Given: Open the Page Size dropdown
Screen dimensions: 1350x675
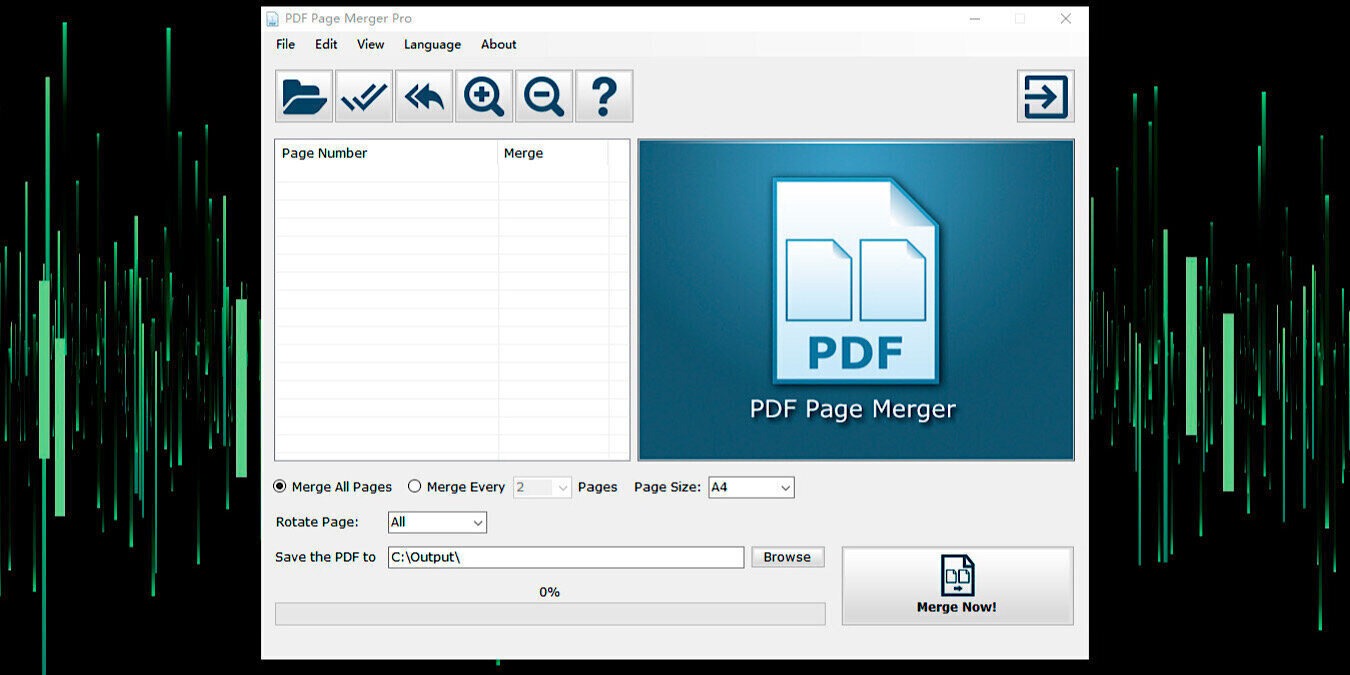Looking at the screenshot, I should 750,487.
